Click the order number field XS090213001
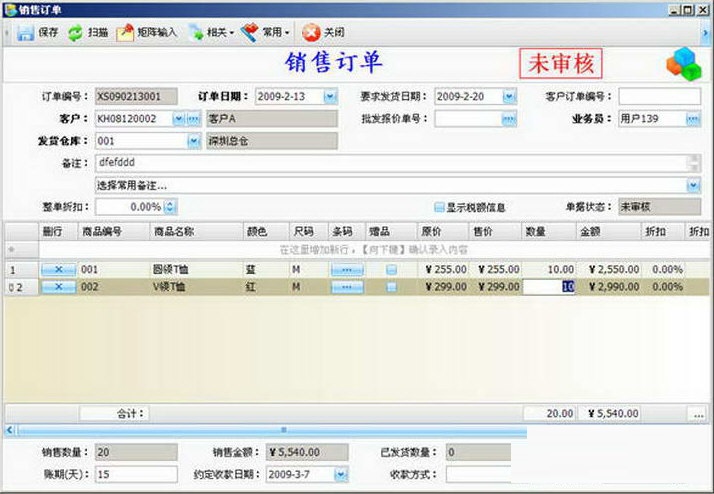The height and width of the screenshot is (494, 714). point(136,97)
